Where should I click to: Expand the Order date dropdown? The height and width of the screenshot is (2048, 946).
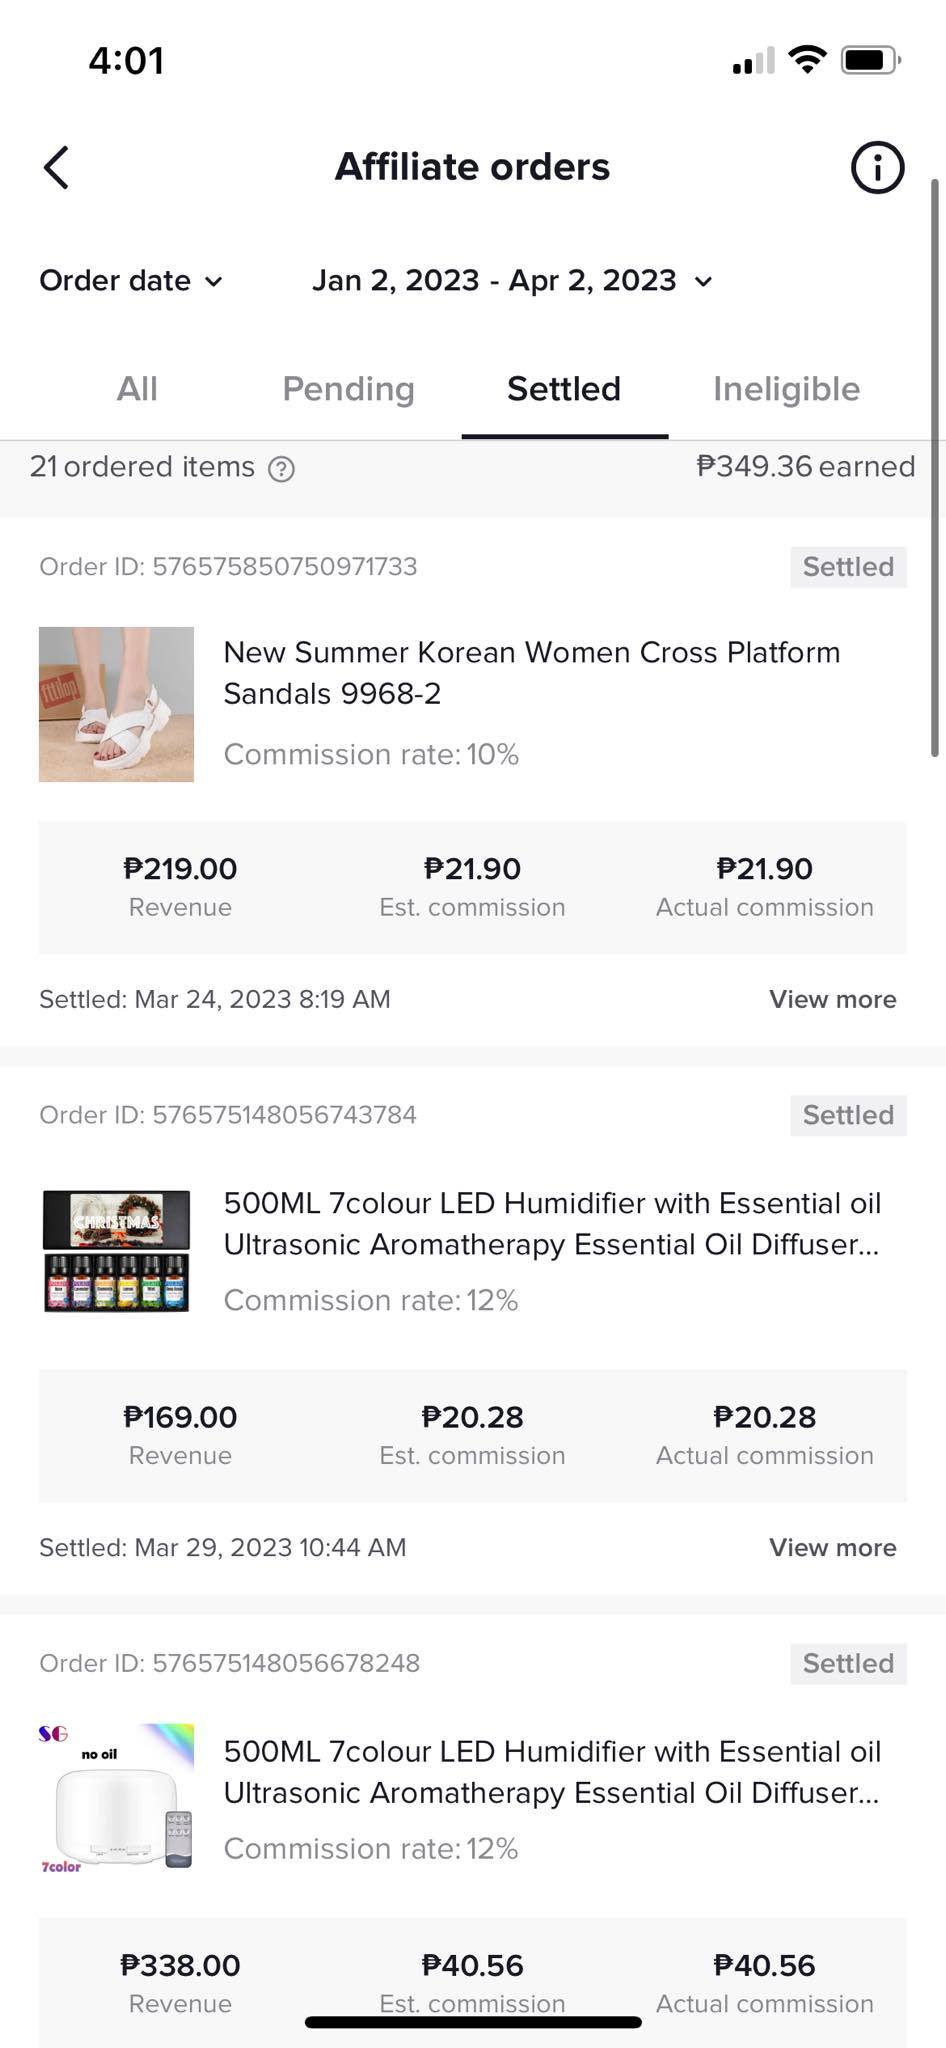coord(131,281)
